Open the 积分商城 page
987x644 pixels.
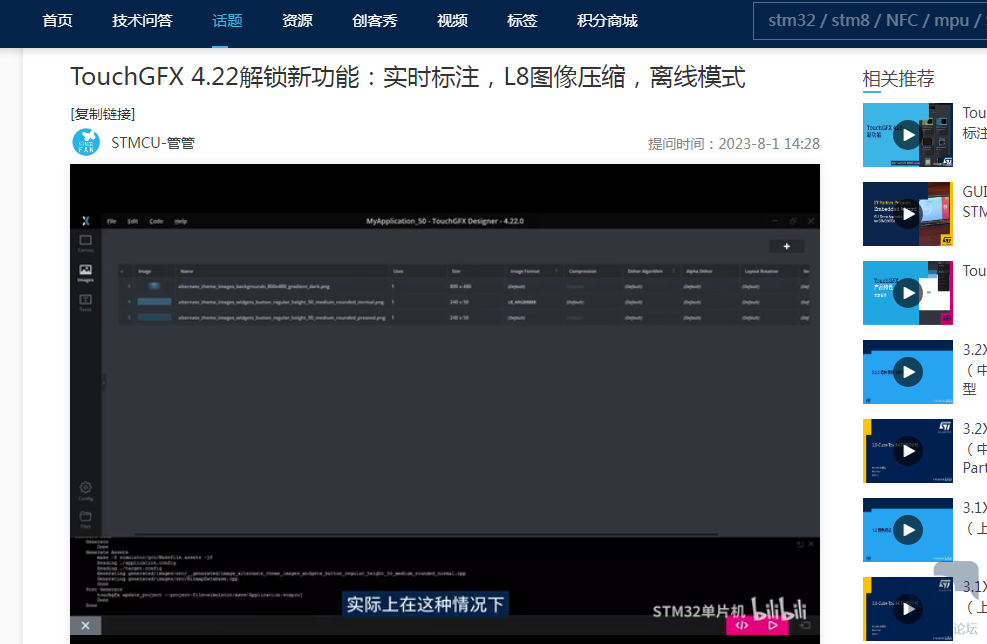(x=607, y=21)
